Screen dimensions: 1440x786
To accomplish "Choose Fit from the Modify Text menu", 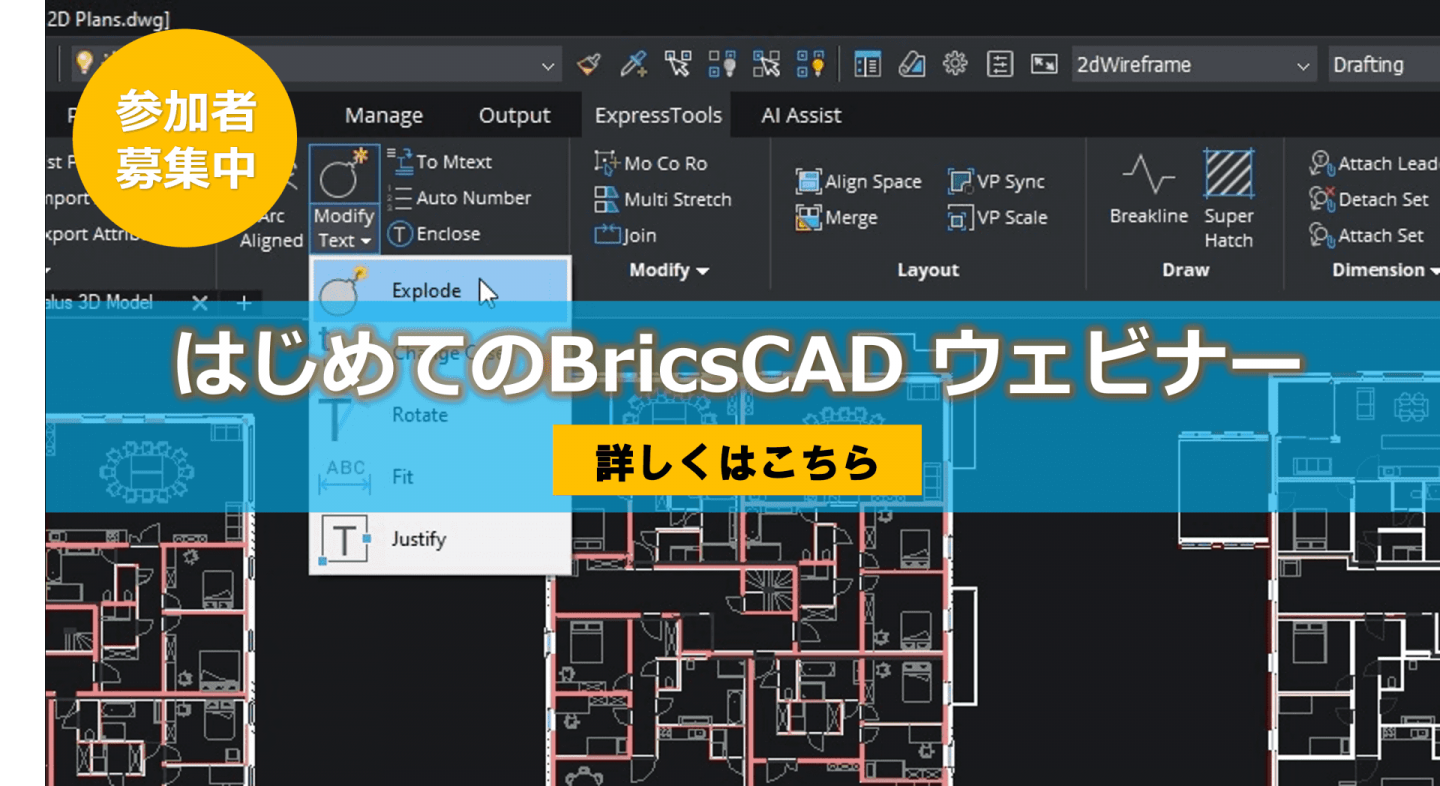I will pos(440,477).
